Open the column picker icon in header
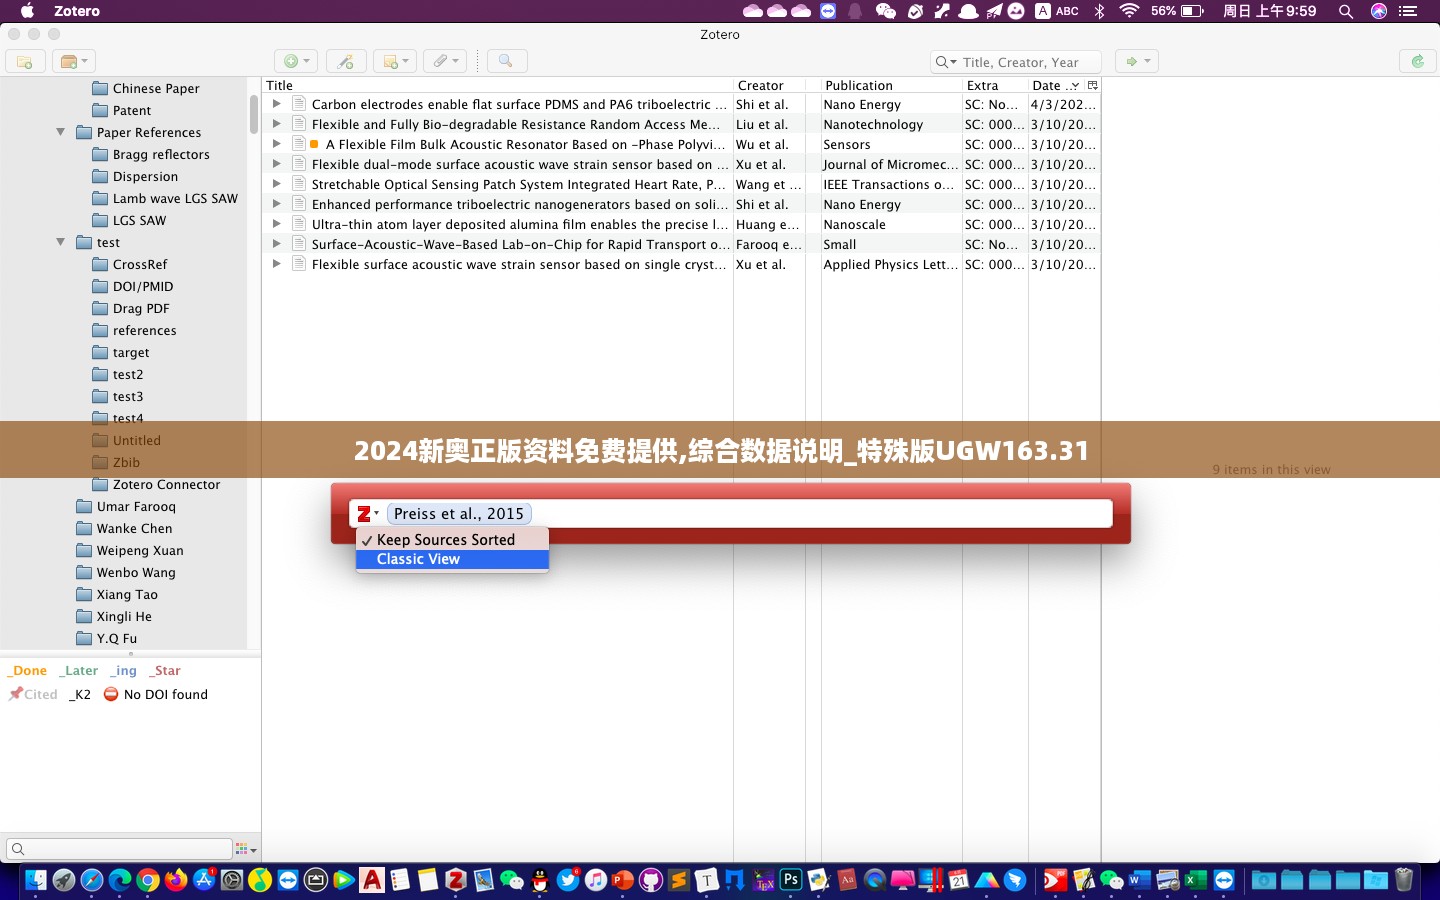 (1093, 85)
